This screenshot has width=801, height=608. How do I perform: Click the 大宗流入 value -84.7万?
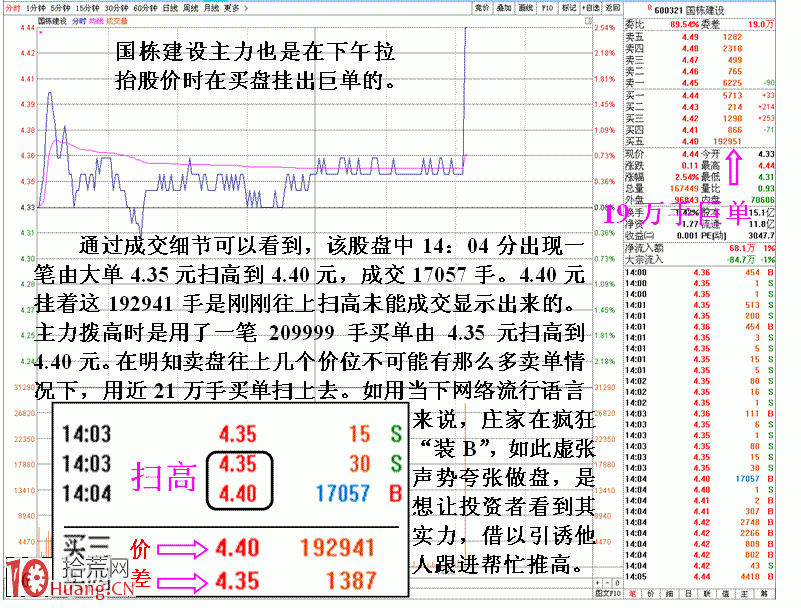(x=741, y=259)
